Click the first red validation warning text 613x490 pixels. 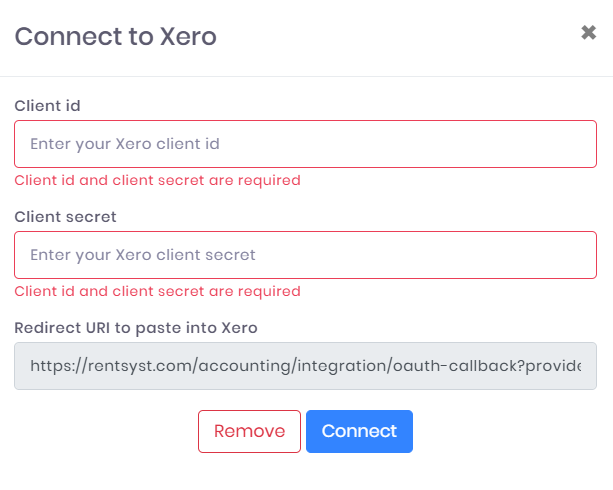point(157,181)
